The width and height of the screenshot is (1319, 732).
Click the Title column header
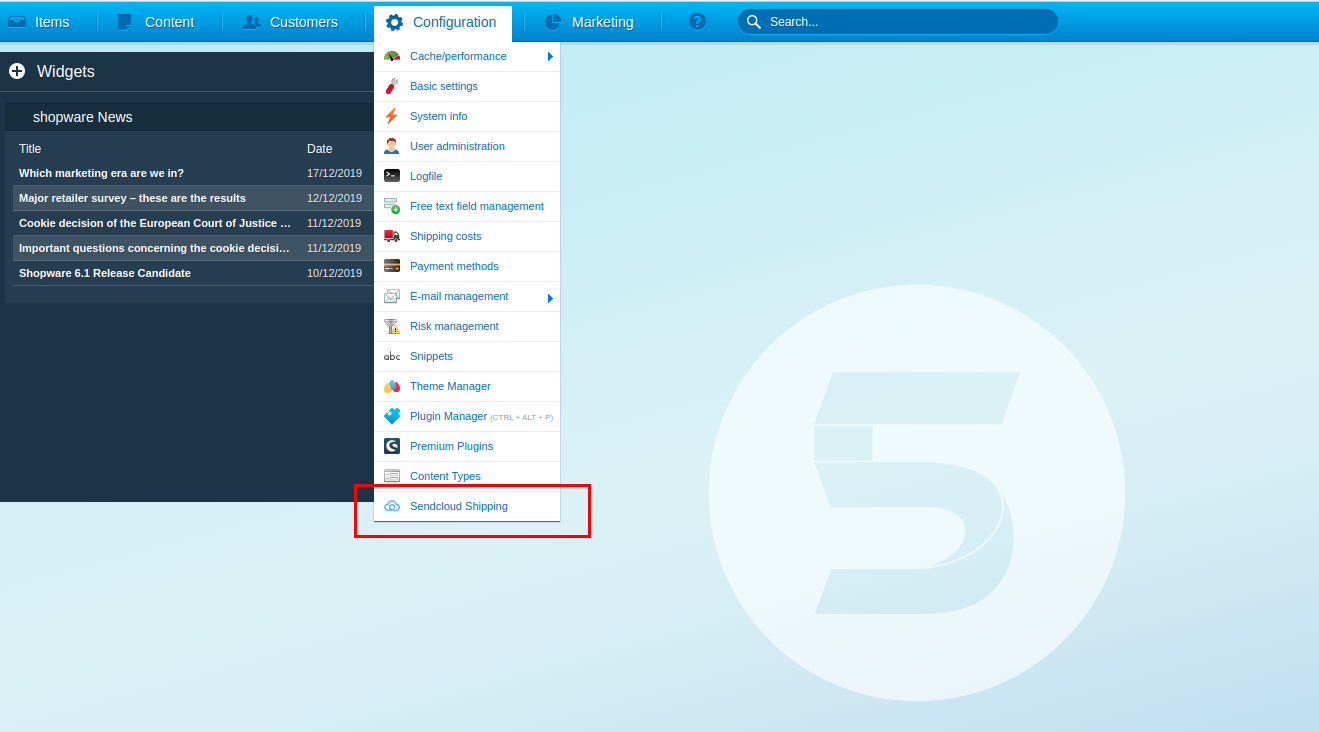click(x=30, y=149)
